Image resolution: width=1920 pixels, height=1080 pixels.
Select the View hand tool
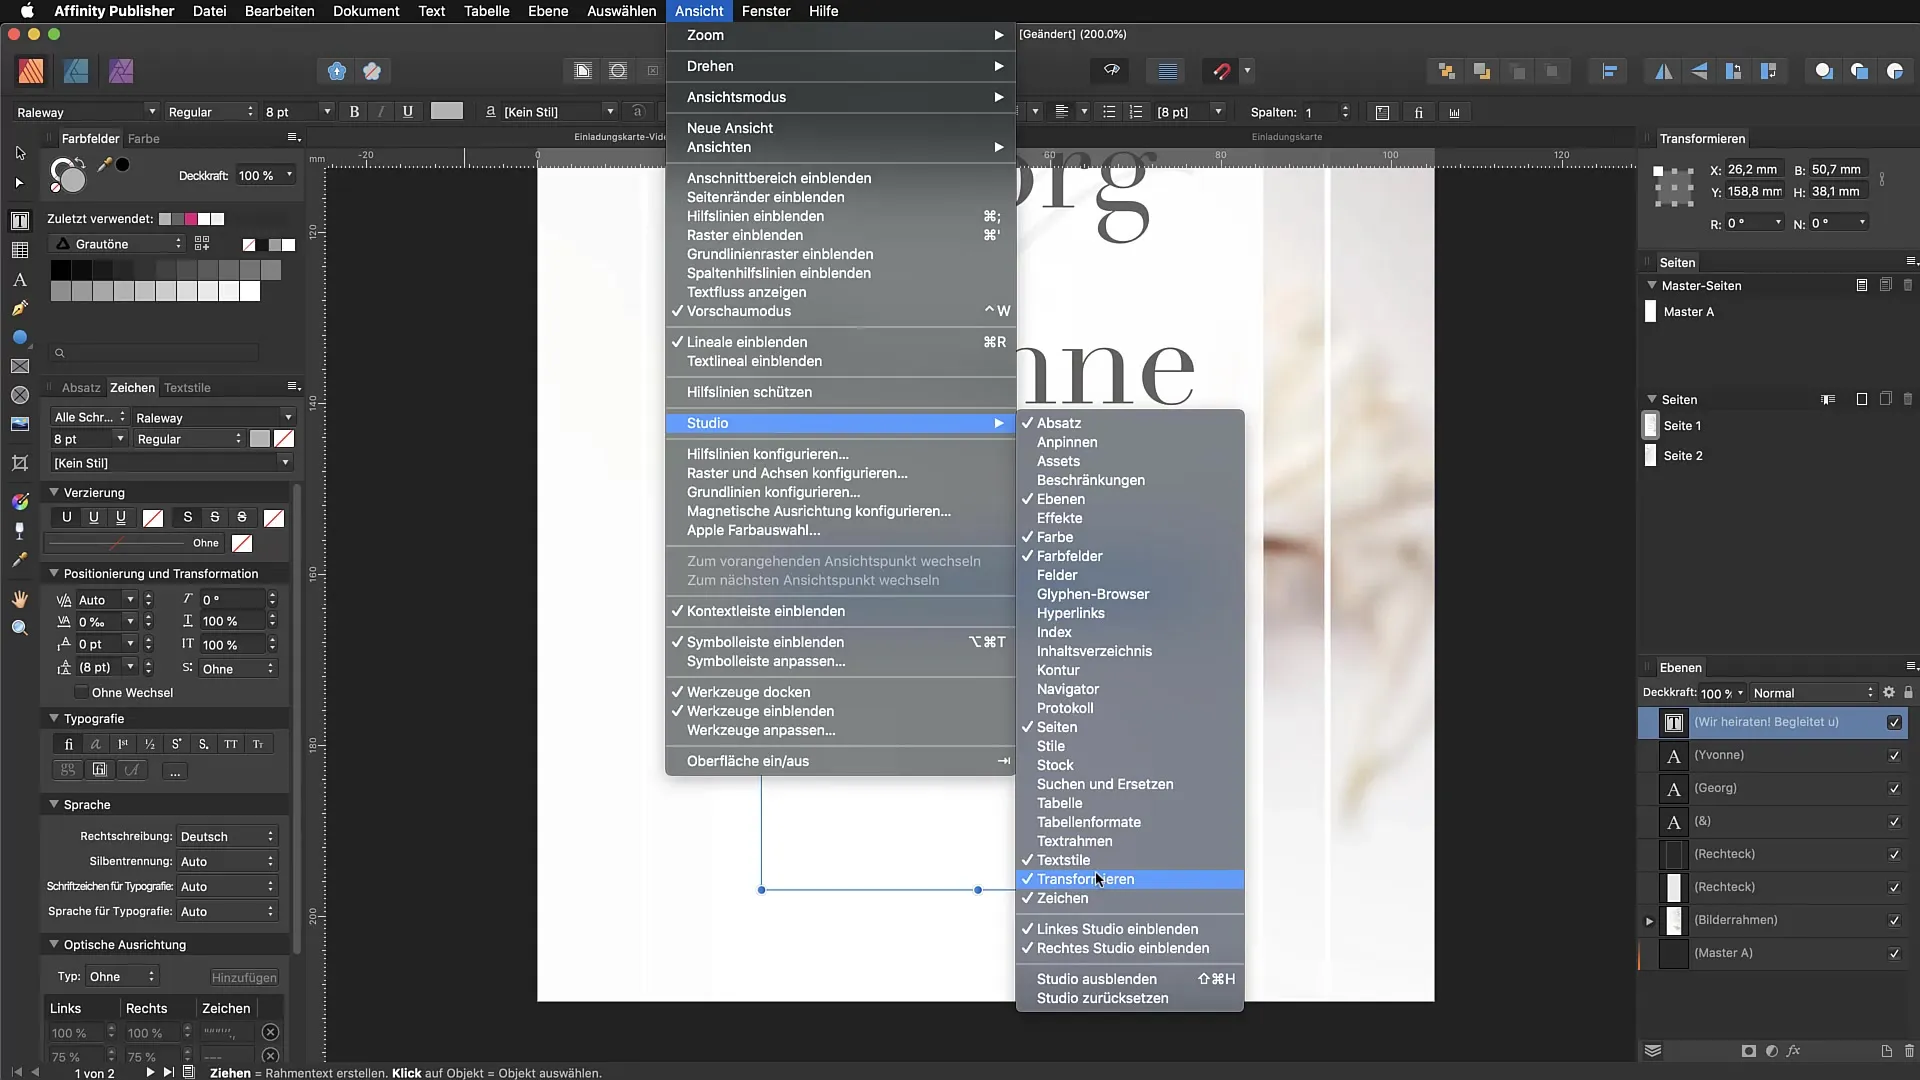(20, 599)
